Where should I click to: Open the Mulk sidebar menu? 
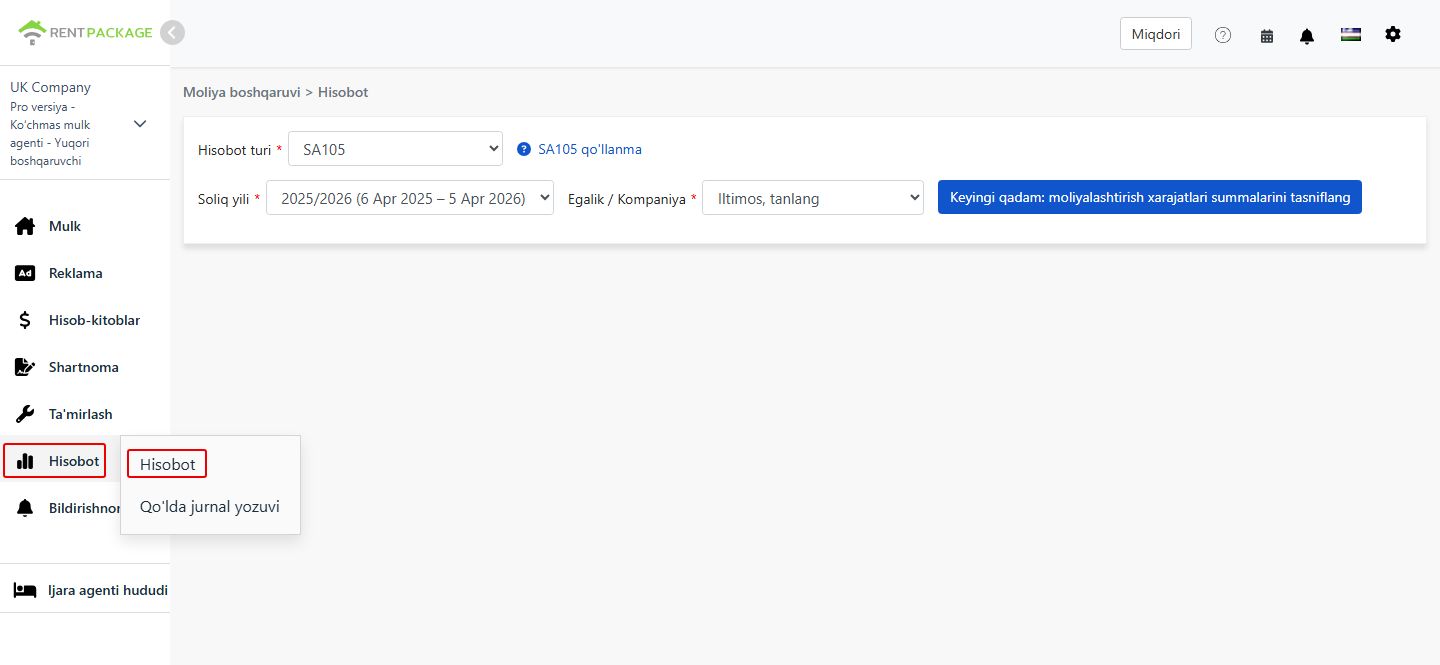click(65, 226)
